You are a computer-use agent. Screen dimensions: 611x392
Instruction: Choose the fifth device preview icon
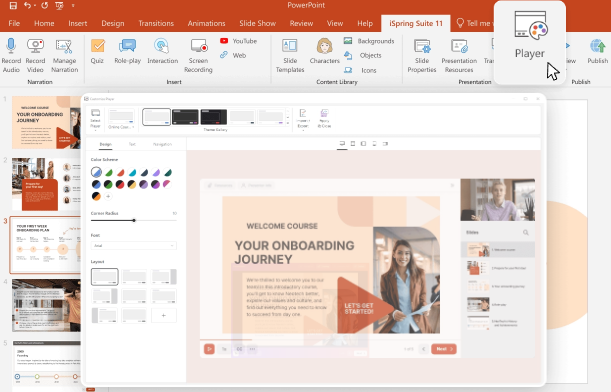pos(385,144)
